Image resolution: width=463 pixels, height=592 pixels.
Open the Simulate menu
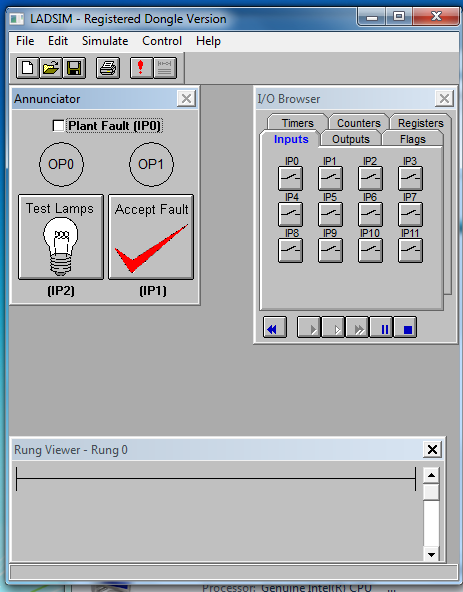105,41
